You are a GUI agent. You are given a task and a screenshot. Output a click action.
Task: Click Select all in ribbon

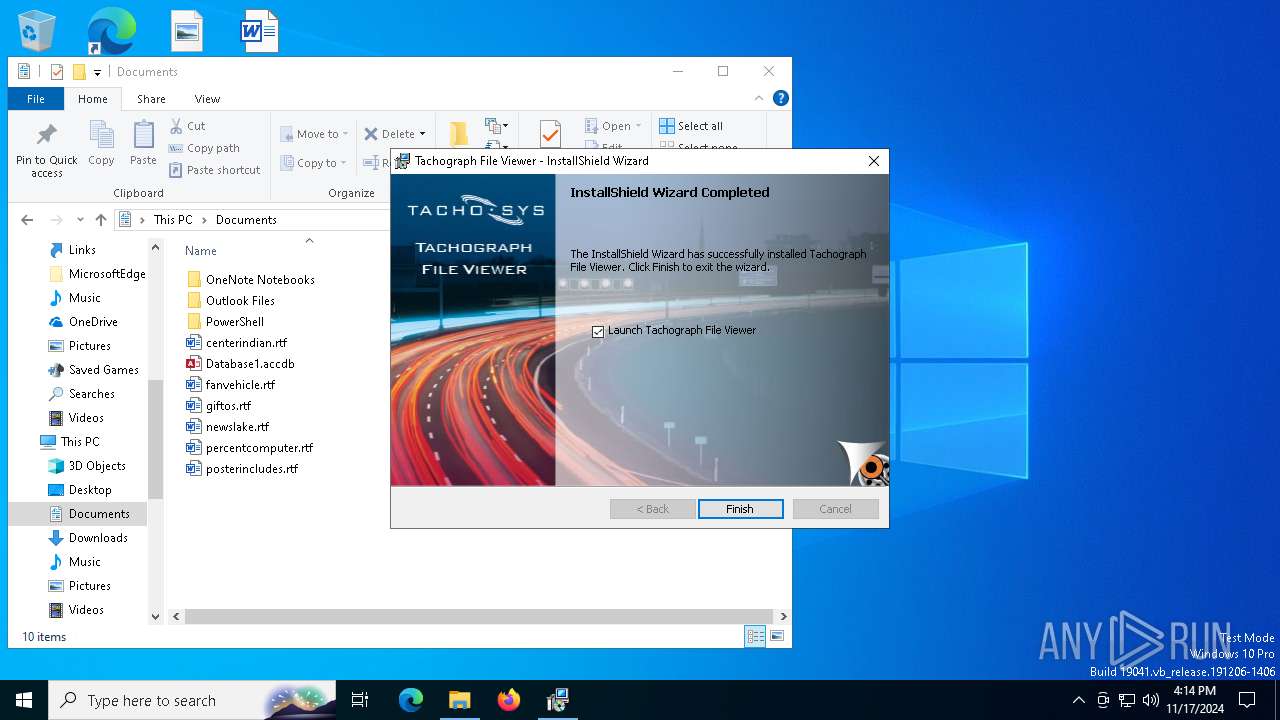tap(691, 126)
